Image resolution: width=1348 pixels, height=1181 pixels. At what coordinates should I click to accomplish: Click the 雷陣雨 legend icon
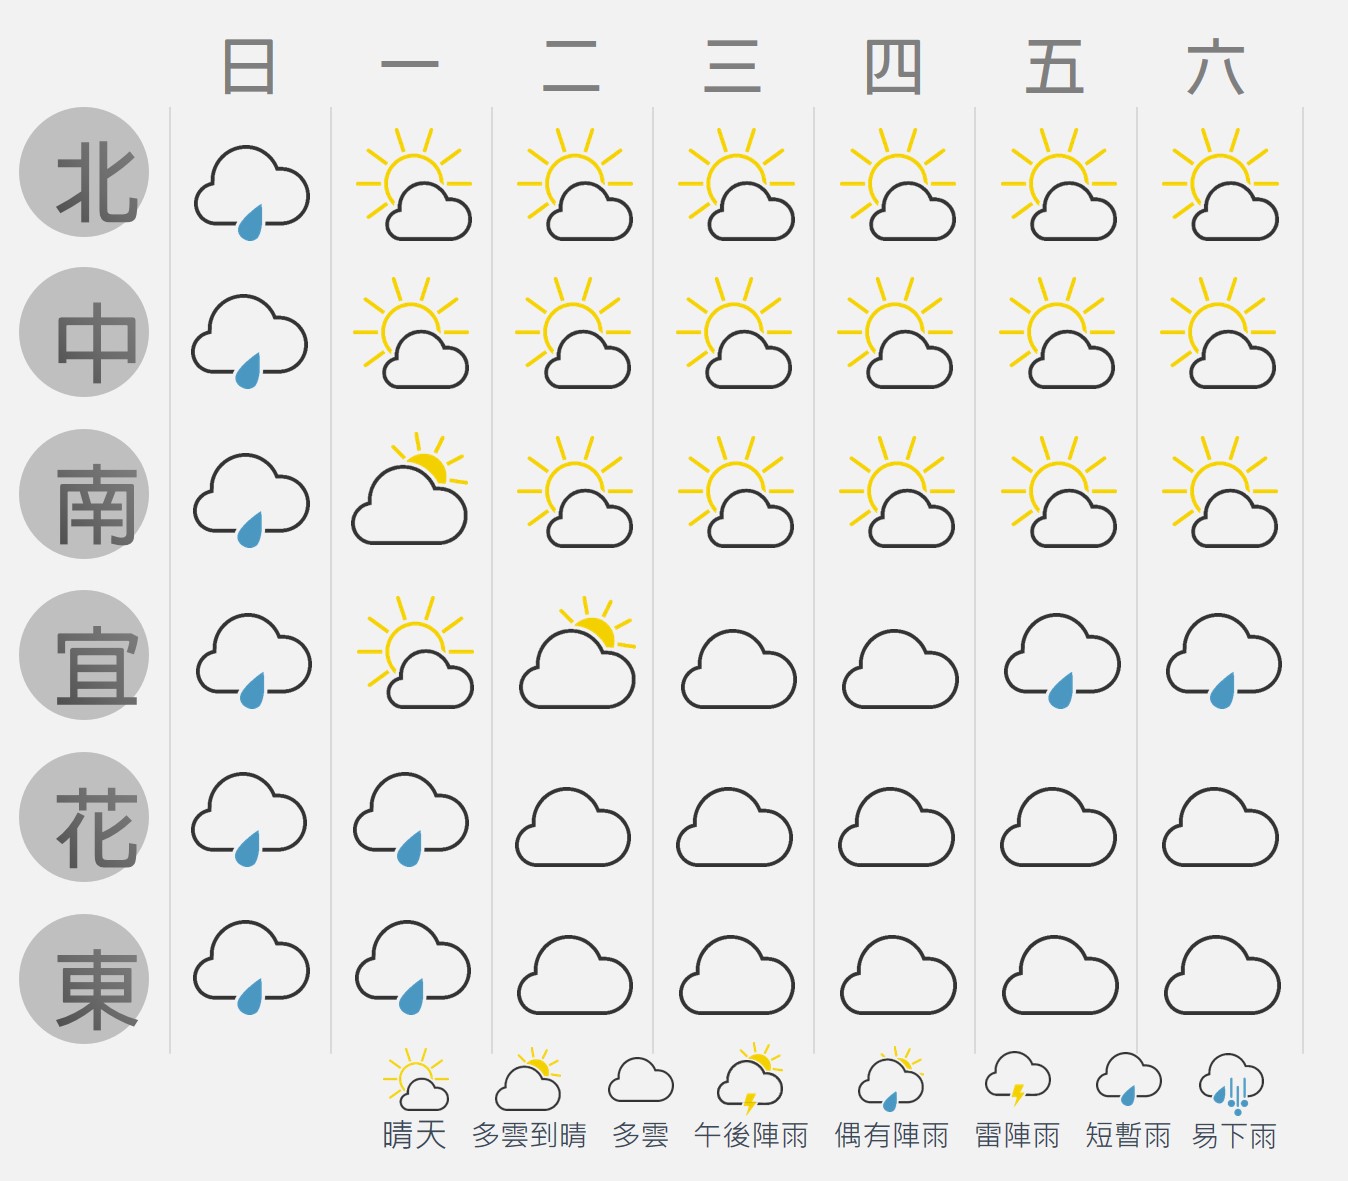coord(1018,1079)
